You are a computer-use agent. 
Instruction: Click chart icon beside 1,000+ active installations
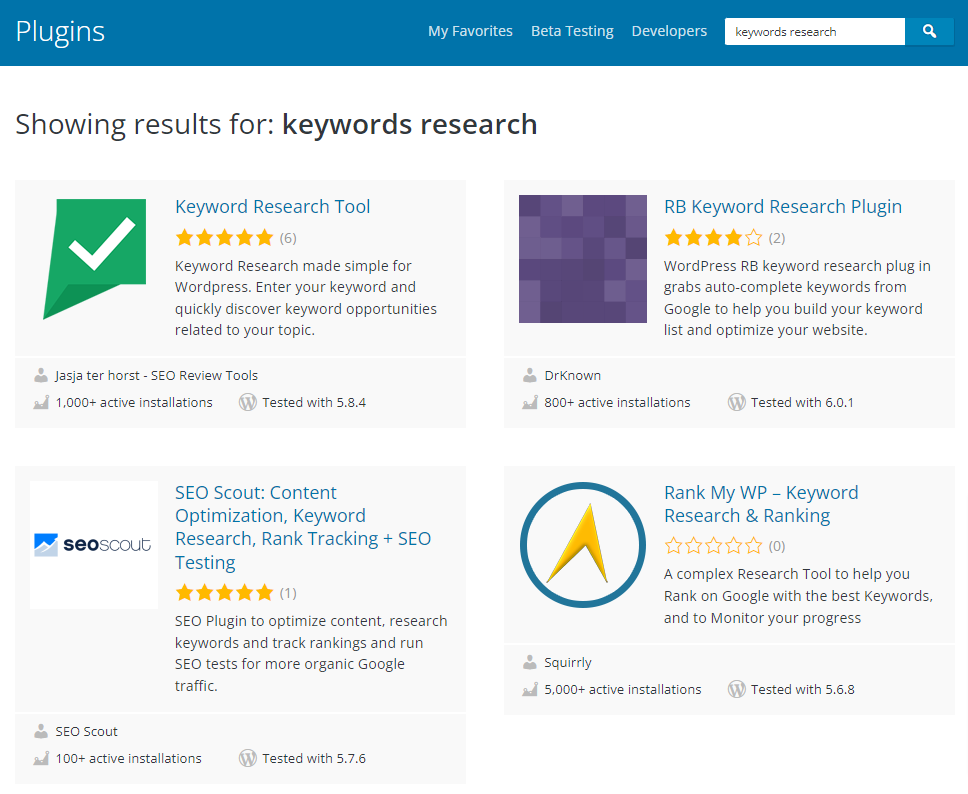(x=41, y=403)
